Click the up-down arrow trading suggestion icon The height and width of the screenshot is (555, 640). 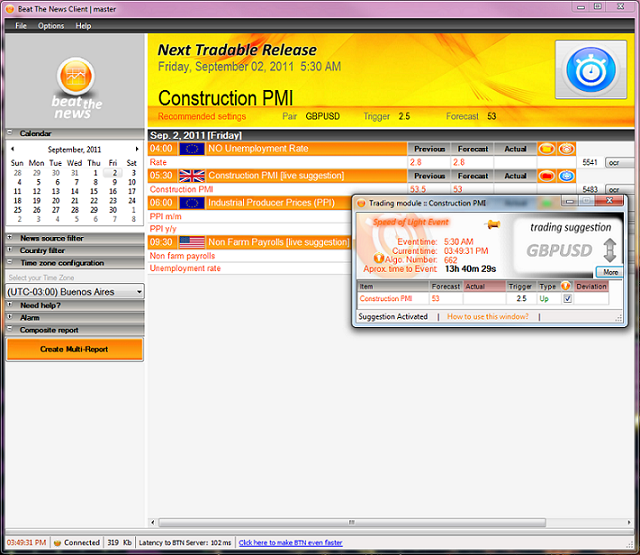609,250
